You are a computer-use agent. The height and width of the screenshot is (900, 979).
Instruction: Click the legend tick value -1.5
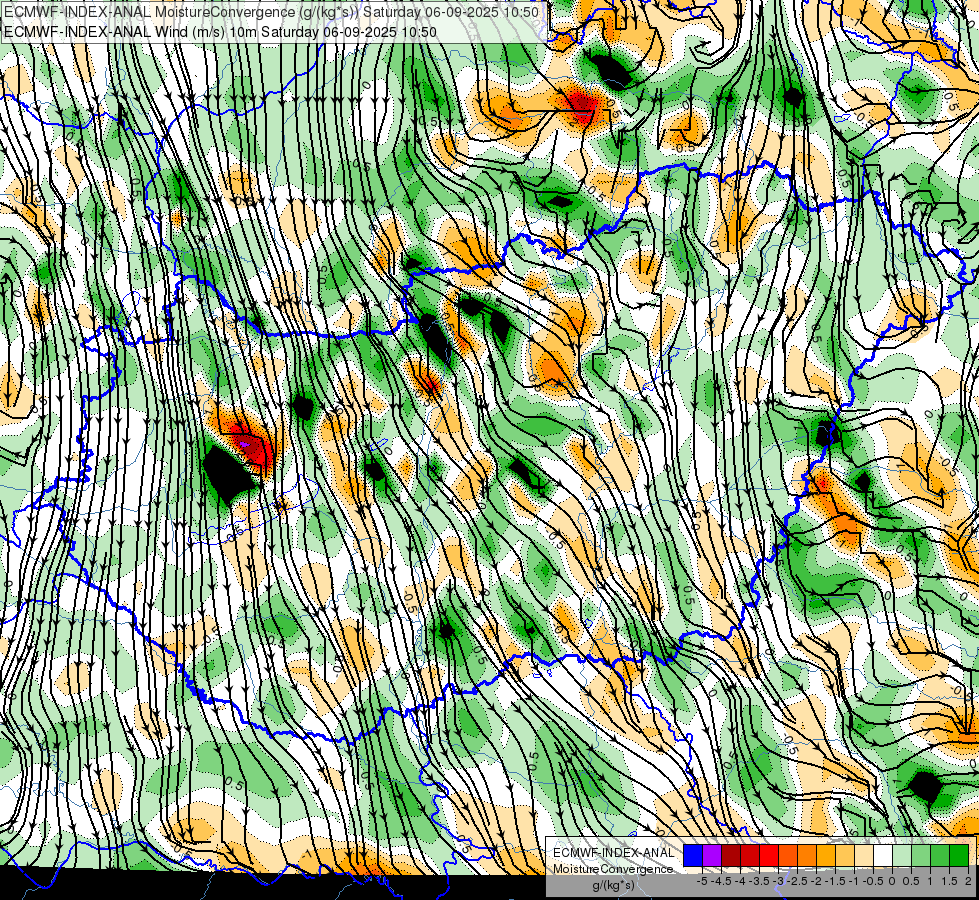(835, 881)
